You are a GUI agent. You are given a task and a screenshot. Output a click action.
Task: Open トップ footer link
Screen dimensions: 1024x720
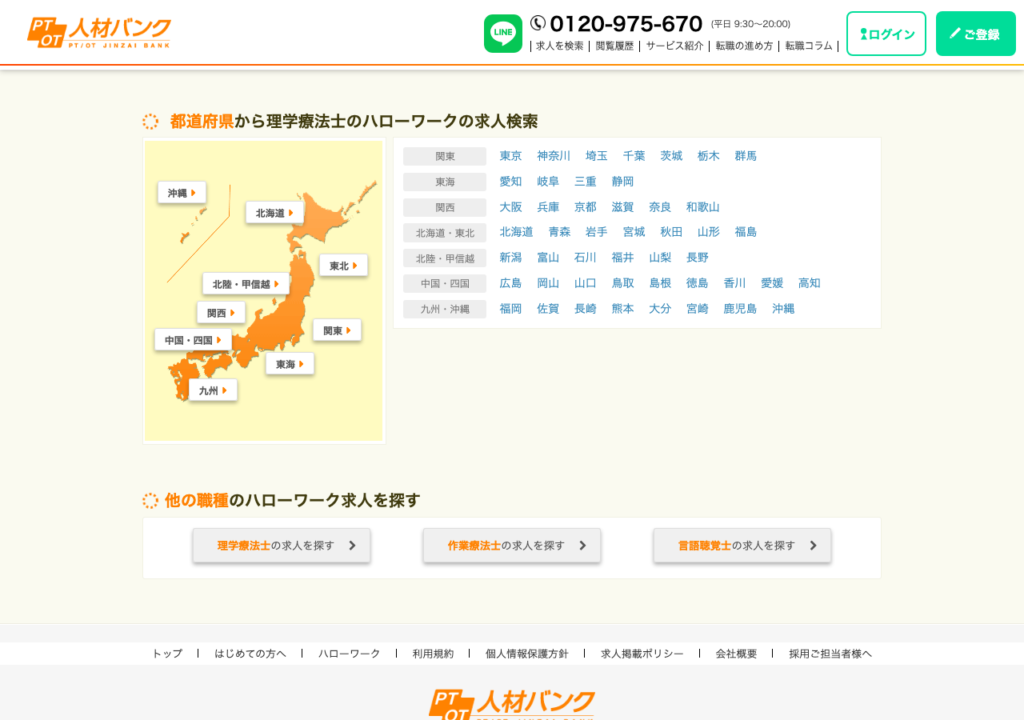(167, 653)
